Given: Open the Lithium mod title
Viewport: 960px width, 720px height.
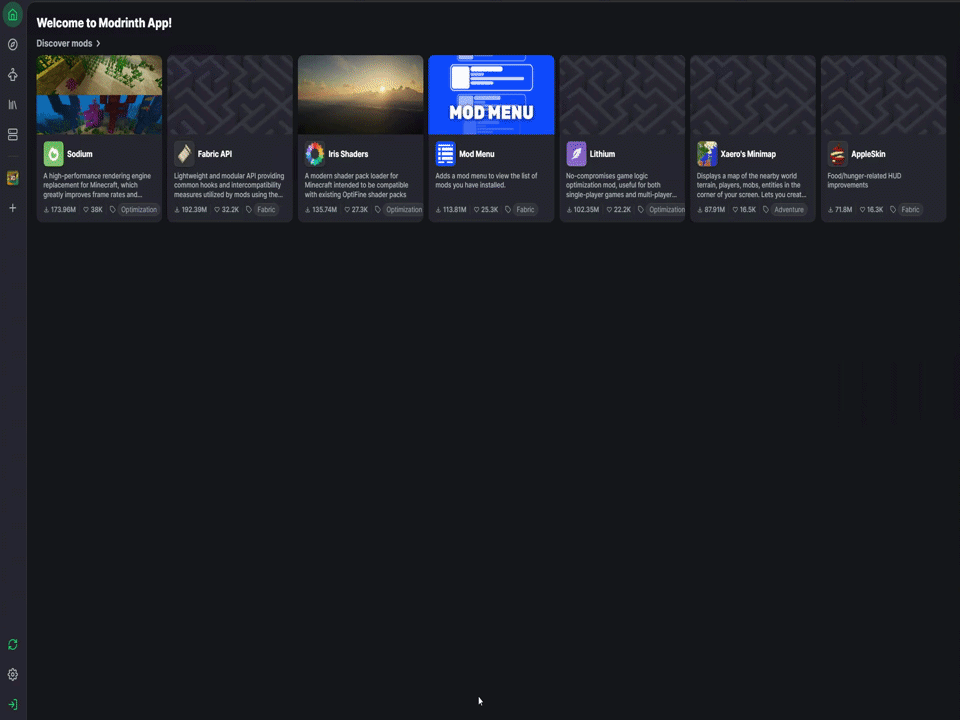Looking at the screenshot, I should coord(602,154).
